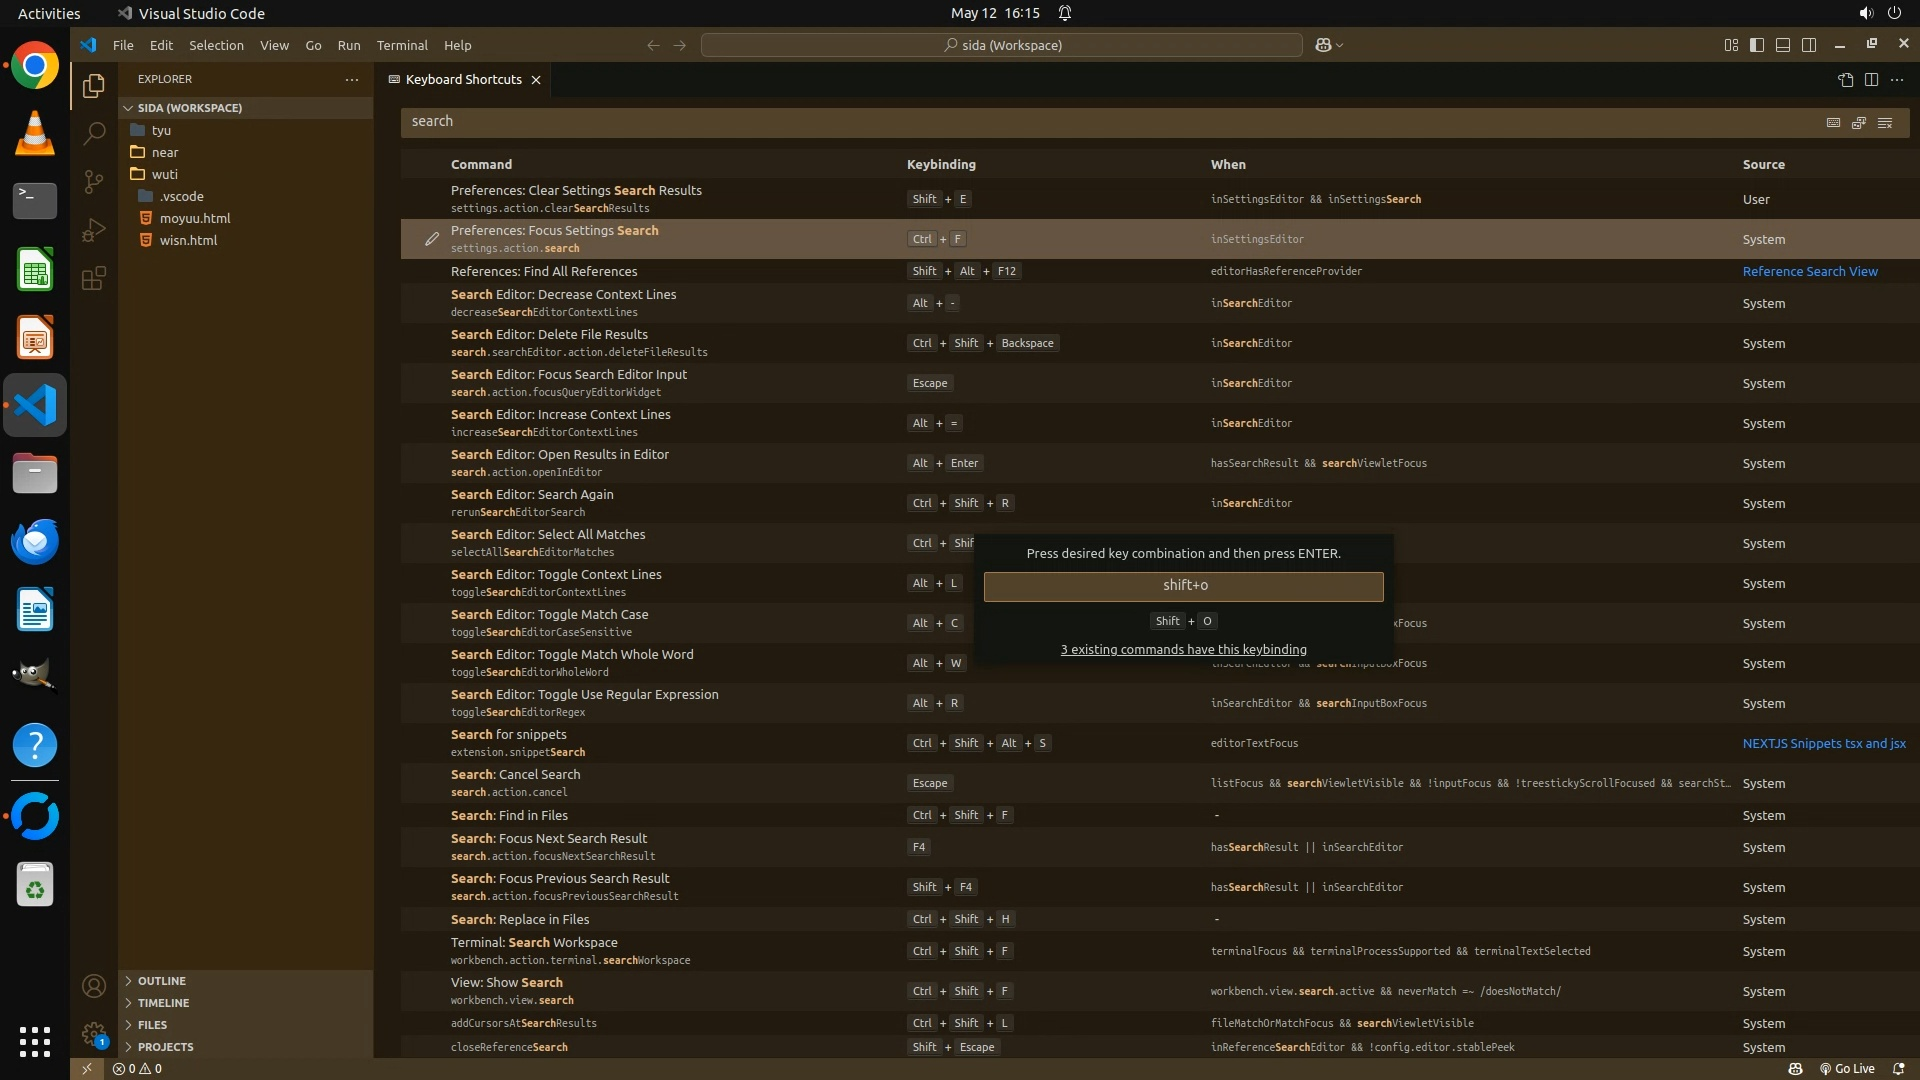Toggle the Panel layout button

click(1783, 45)
